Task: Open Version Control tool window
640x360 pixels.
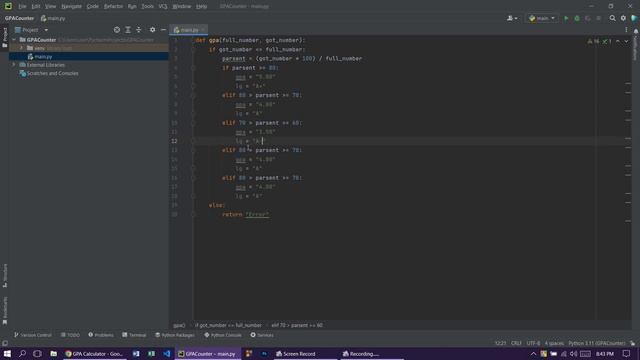Action: pyautogui.click(x=33, y=335)
